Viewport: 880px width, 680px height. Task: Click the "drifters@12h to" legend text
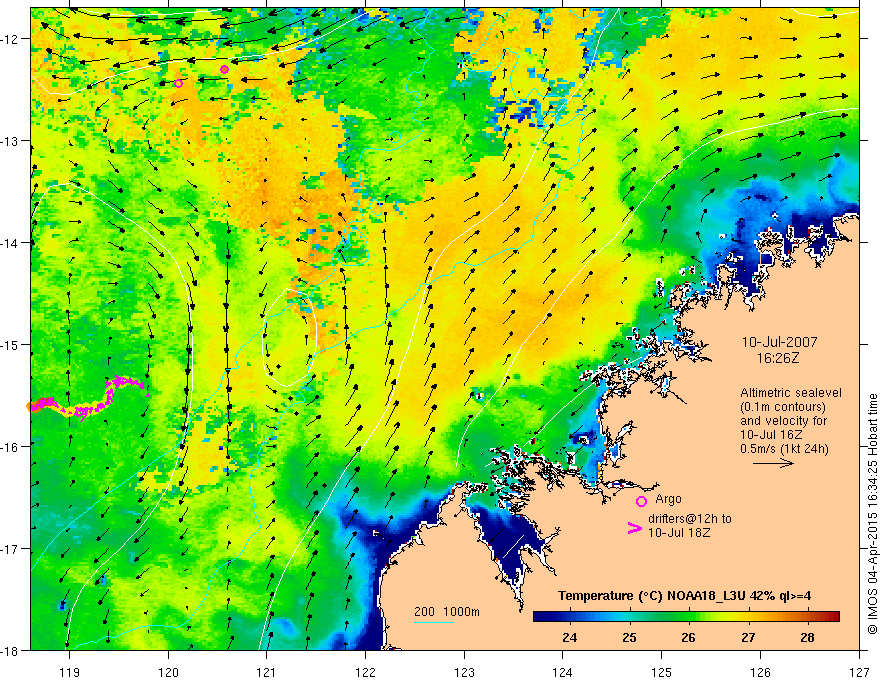pos(690,519)
